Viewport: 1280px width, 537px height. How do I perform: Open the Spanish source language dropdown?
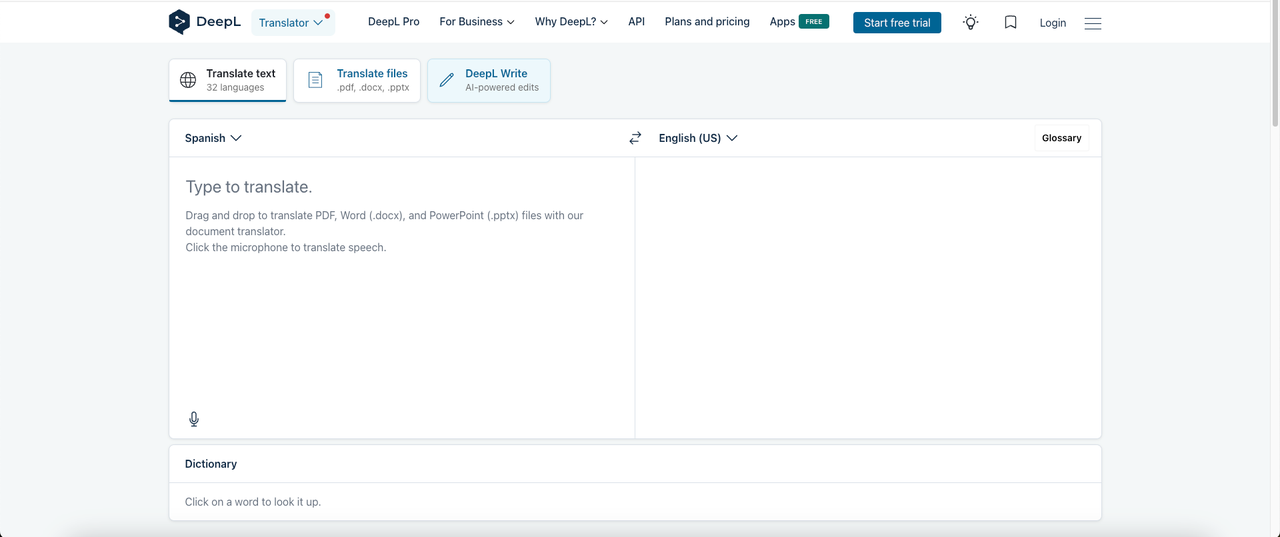click(213, 138)
